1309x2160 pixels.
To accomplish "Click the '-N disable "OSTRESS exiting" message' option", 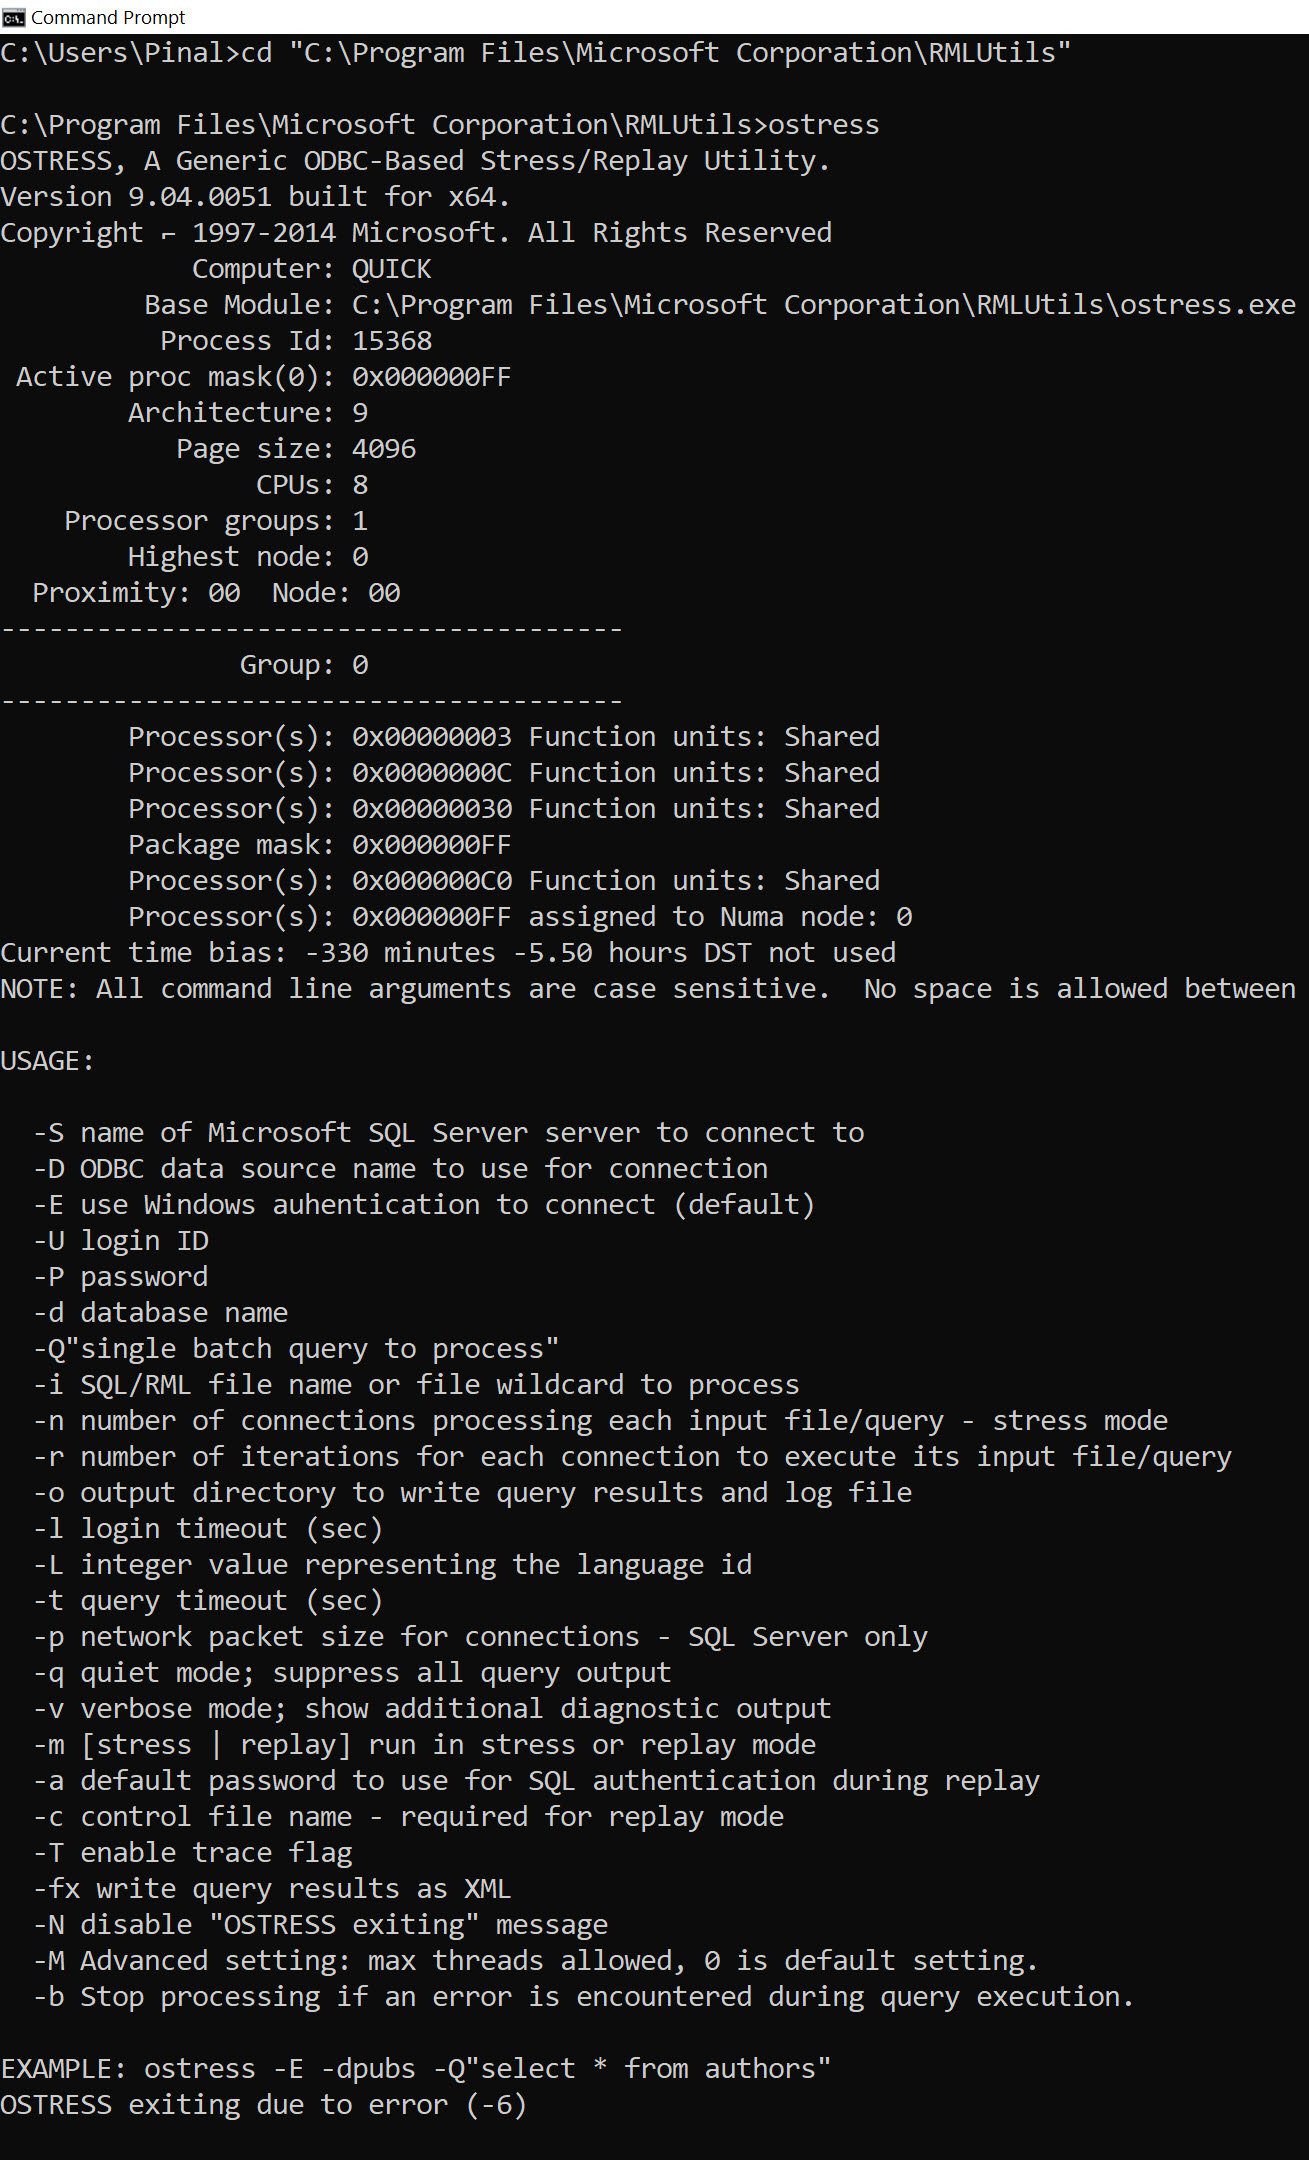I will click(320, 1925).
